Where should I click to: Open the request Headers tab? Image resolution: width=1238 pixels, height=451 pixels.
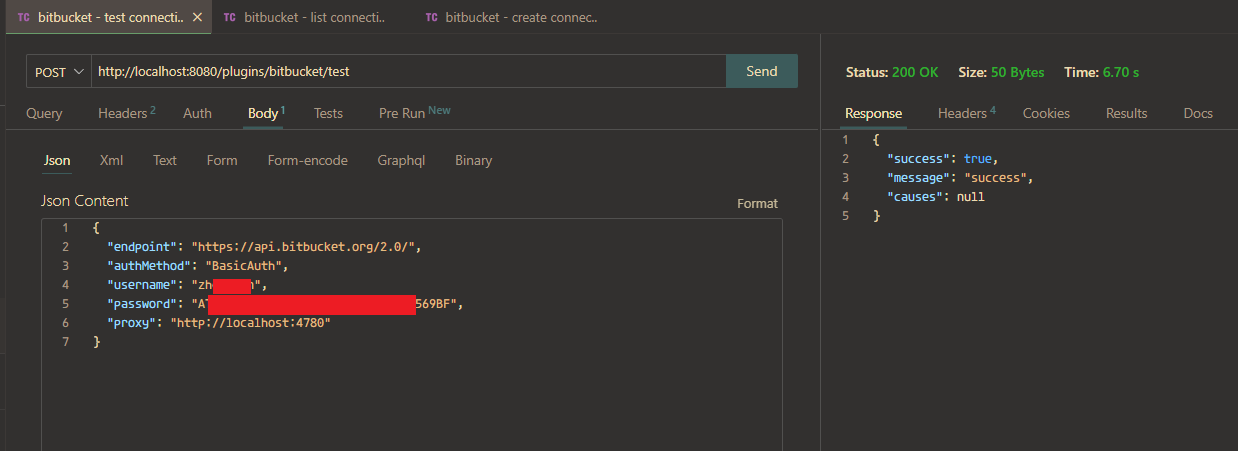(127, 113)
